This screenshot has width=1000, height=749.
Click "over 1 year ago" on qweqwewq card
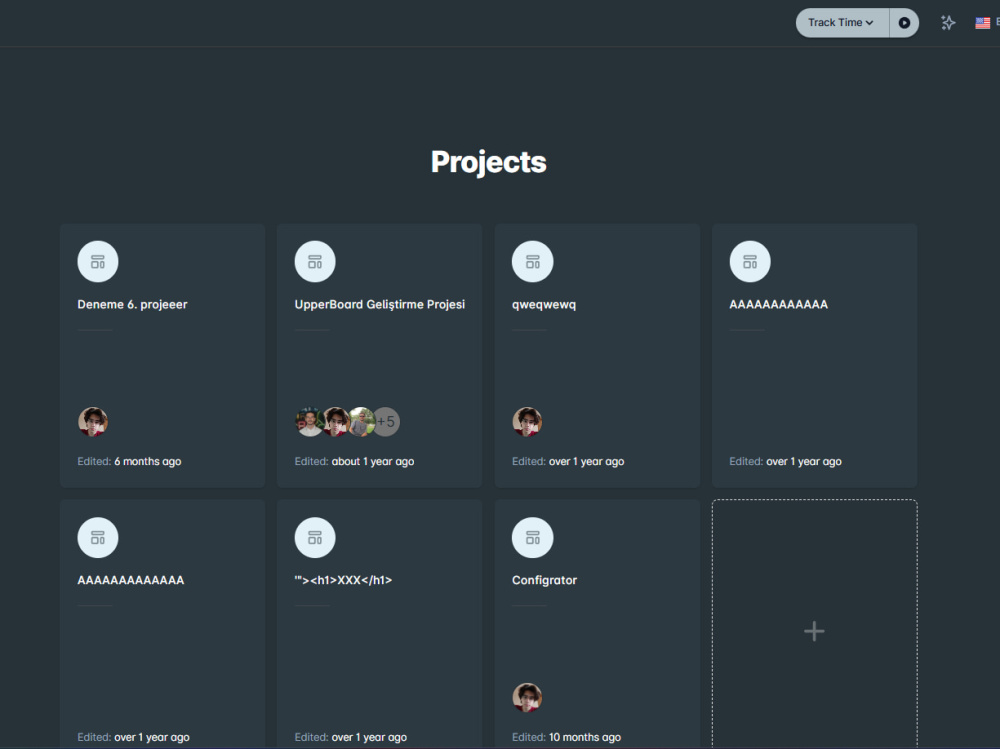587,461
